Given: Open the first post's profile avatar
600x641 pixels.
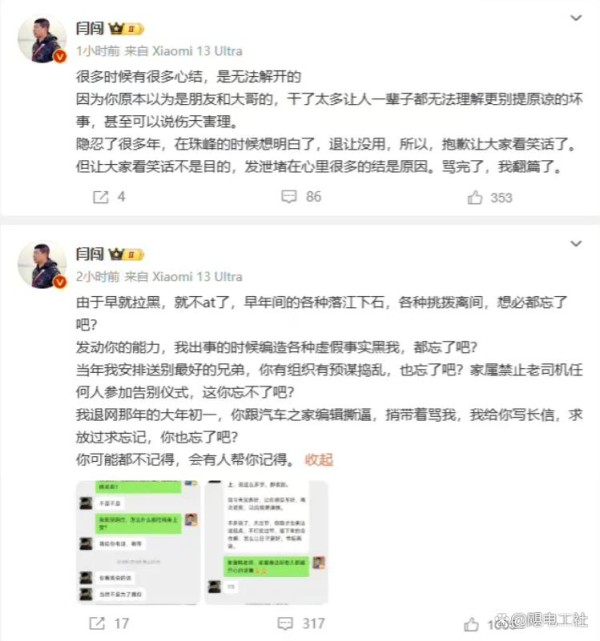Looking at the screenshot, I should 42,40.
